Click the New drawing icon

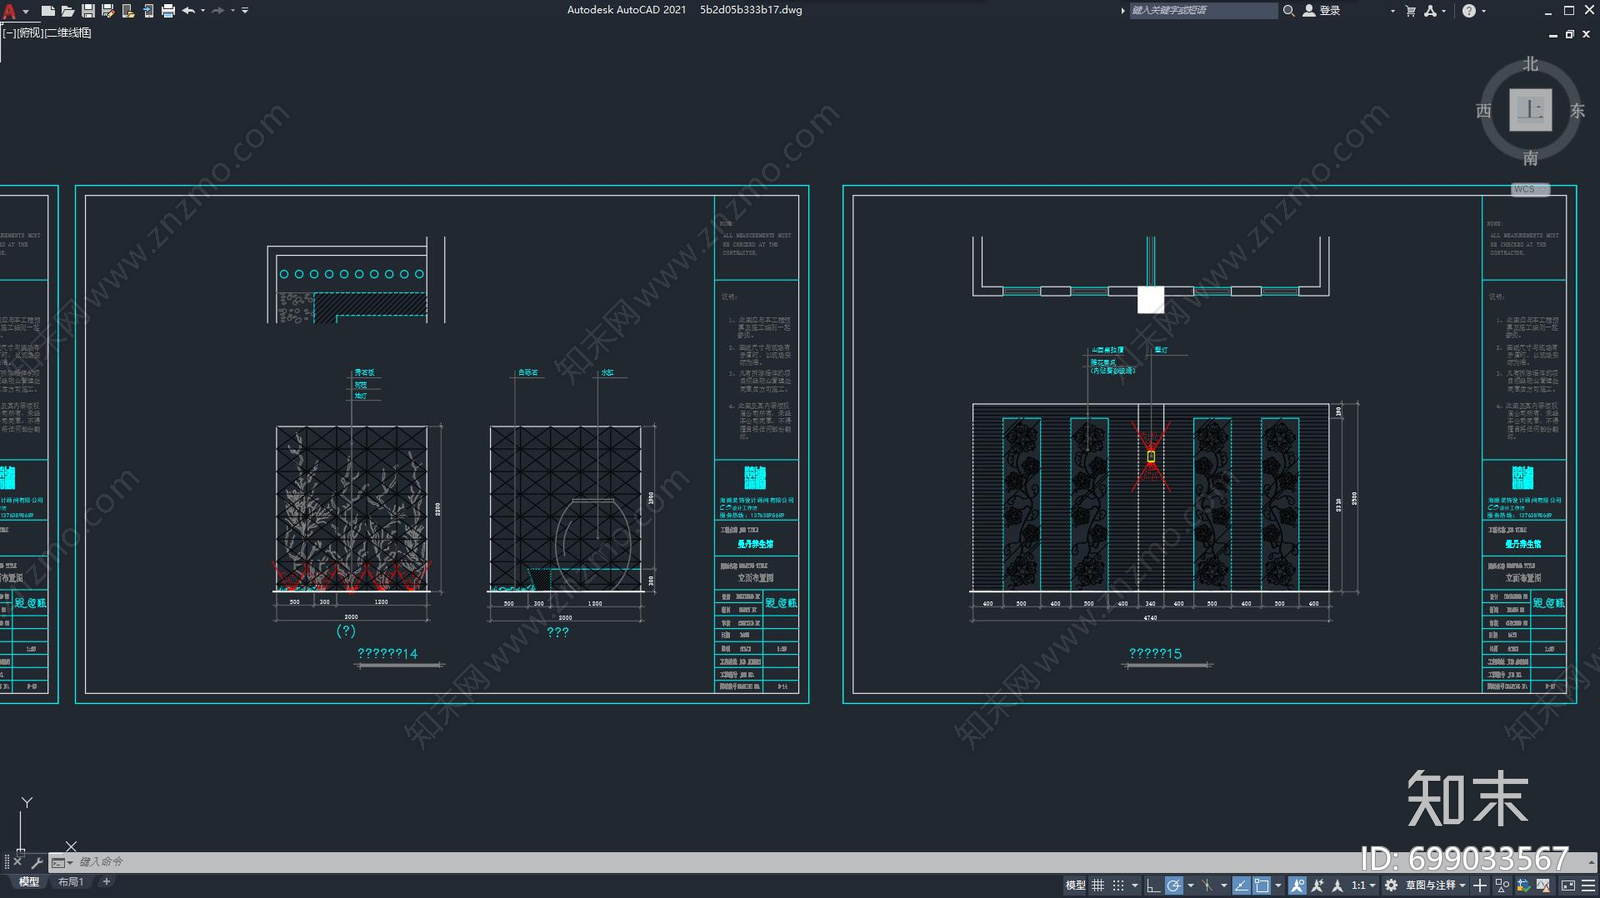pyautogui.click(x=47, y=10)
